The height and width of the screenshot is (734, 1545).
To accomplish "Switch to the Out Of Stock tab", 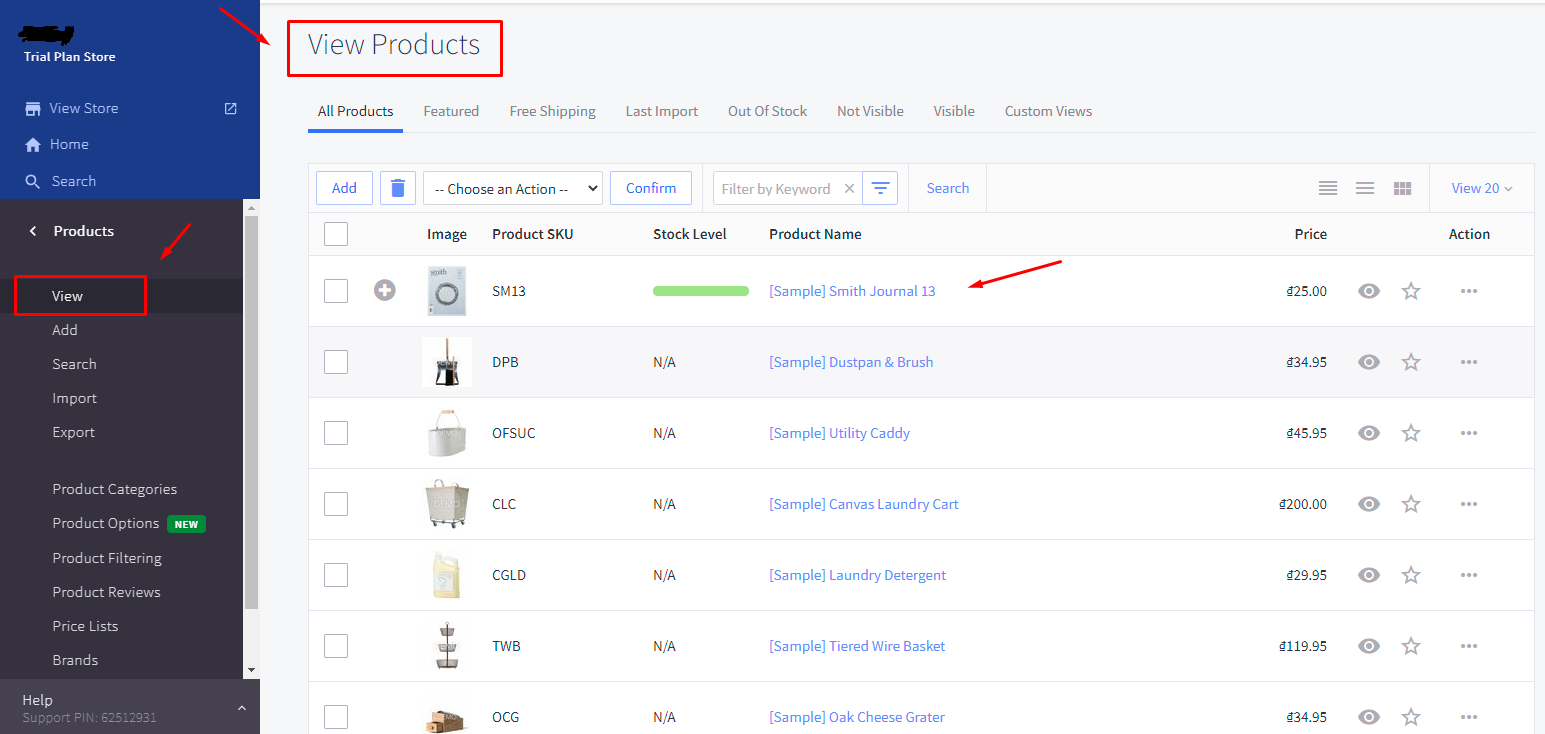I will tap(767, 111).
